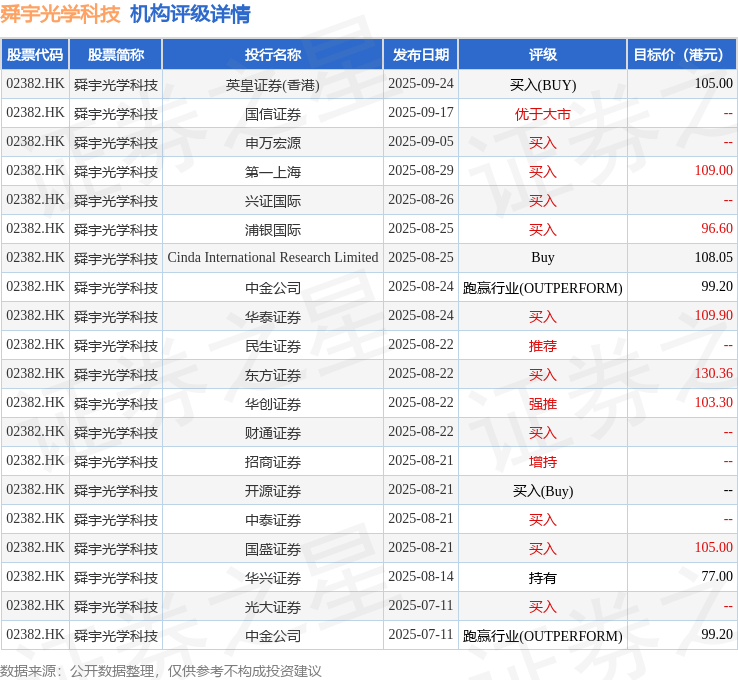Select the 兴证国际 institution cell
The image size is (738, 680).
(x=273, y=200)
